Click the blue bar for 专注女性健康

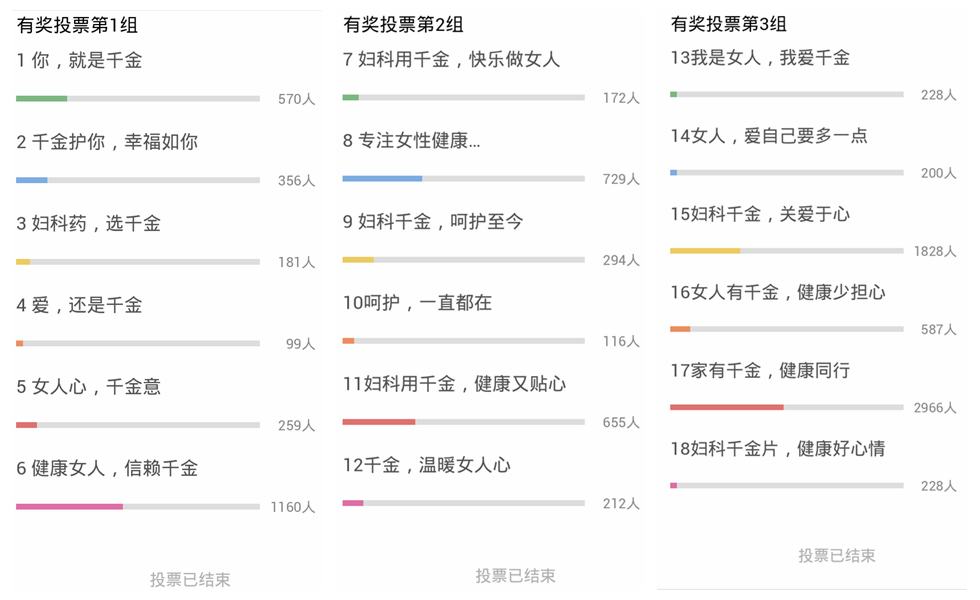pyautogui.click(x=382, y=179)
